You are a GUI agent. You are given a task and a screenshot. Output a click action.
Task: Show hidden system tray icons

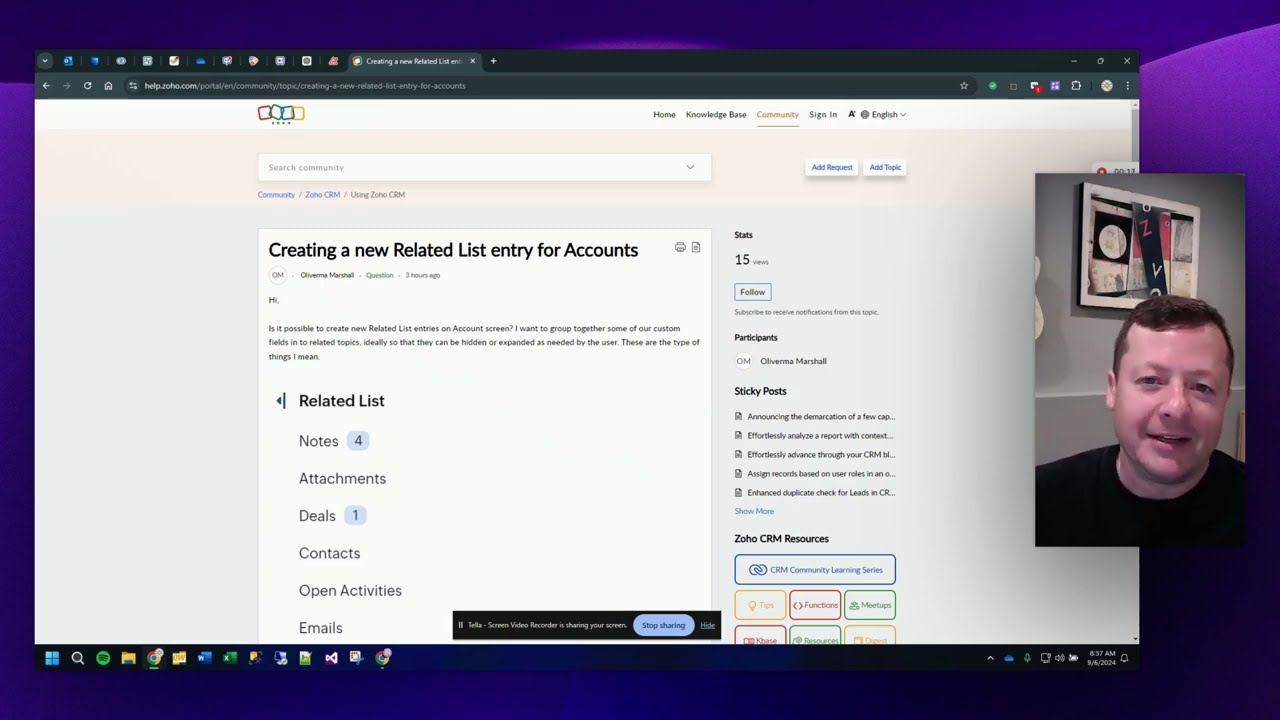coord(990,658)
